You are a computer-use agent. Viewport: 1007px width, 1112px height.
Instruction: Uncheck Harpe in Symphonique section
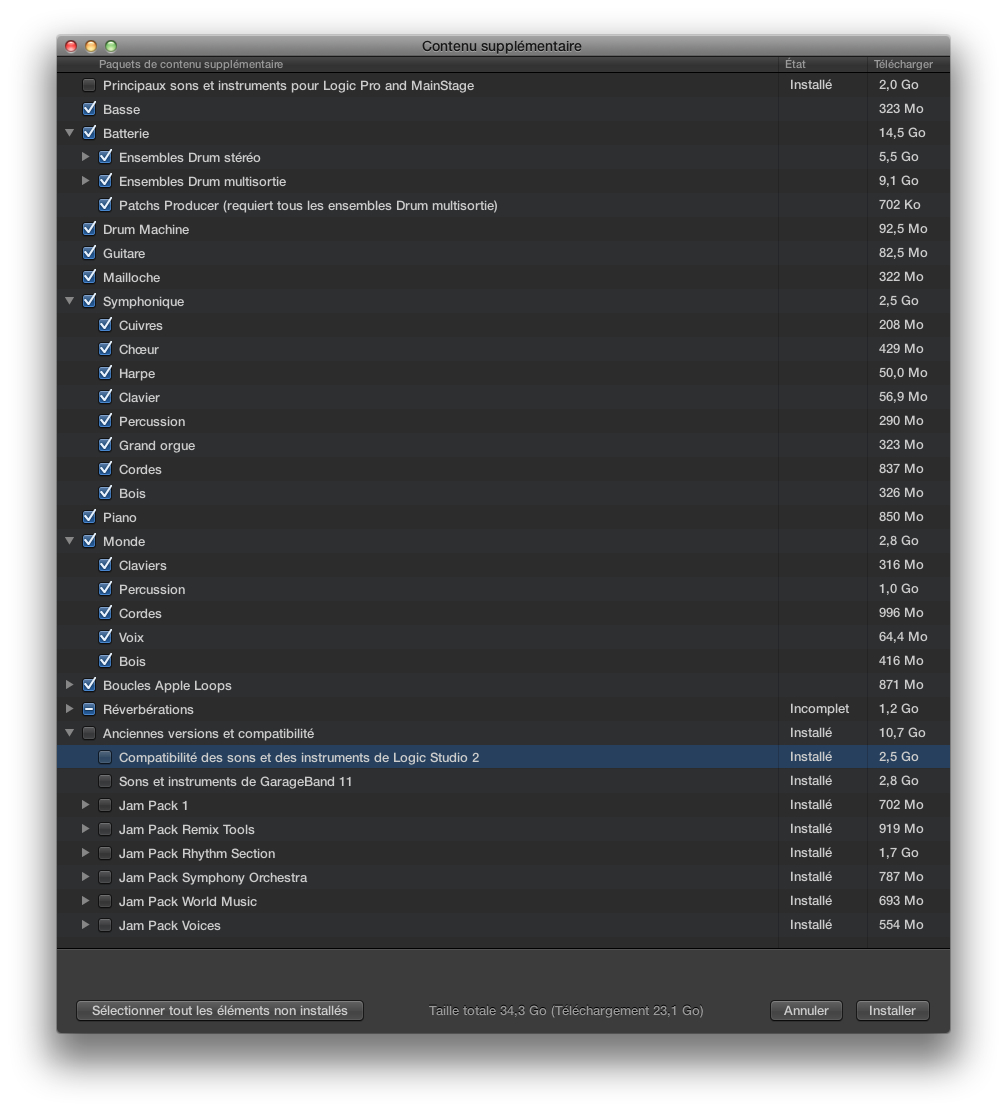coord(105,373)
